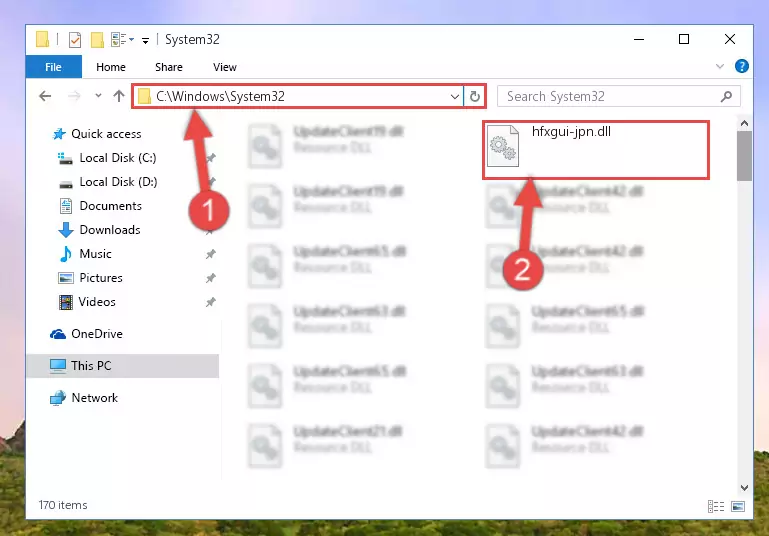Click the pin icon next to Pictures
This screenshot has width=769, height=536.
(x=210, y=278)
